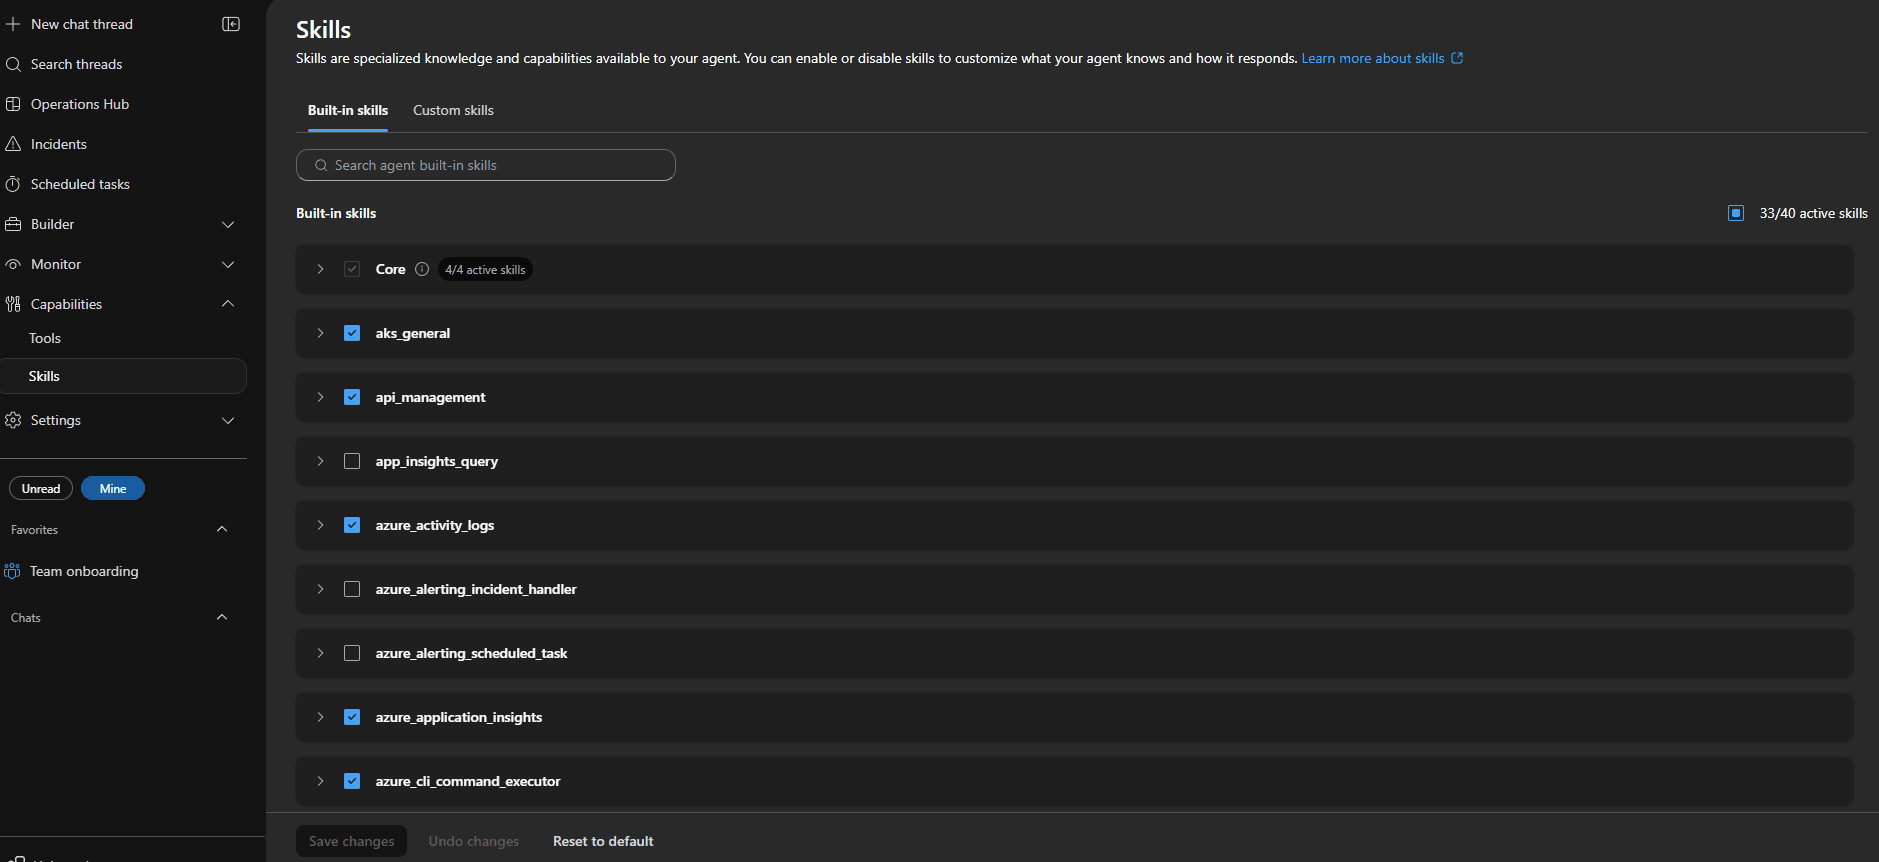Screen dimensions: 1879x862
Task: Click the magnifier icon in skills search box
Action: coord(321,165)
